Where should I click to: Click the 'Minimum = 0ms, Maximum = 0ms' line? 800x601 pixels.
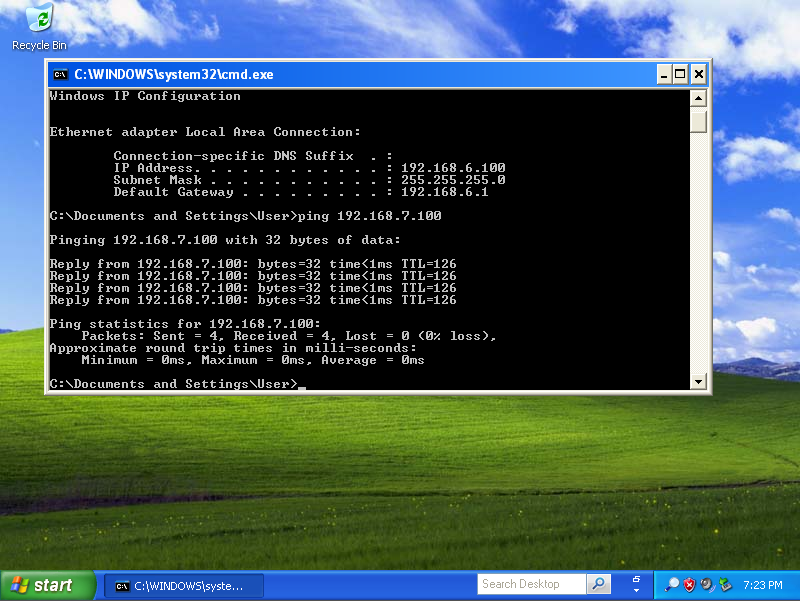(x=253, y=360)
